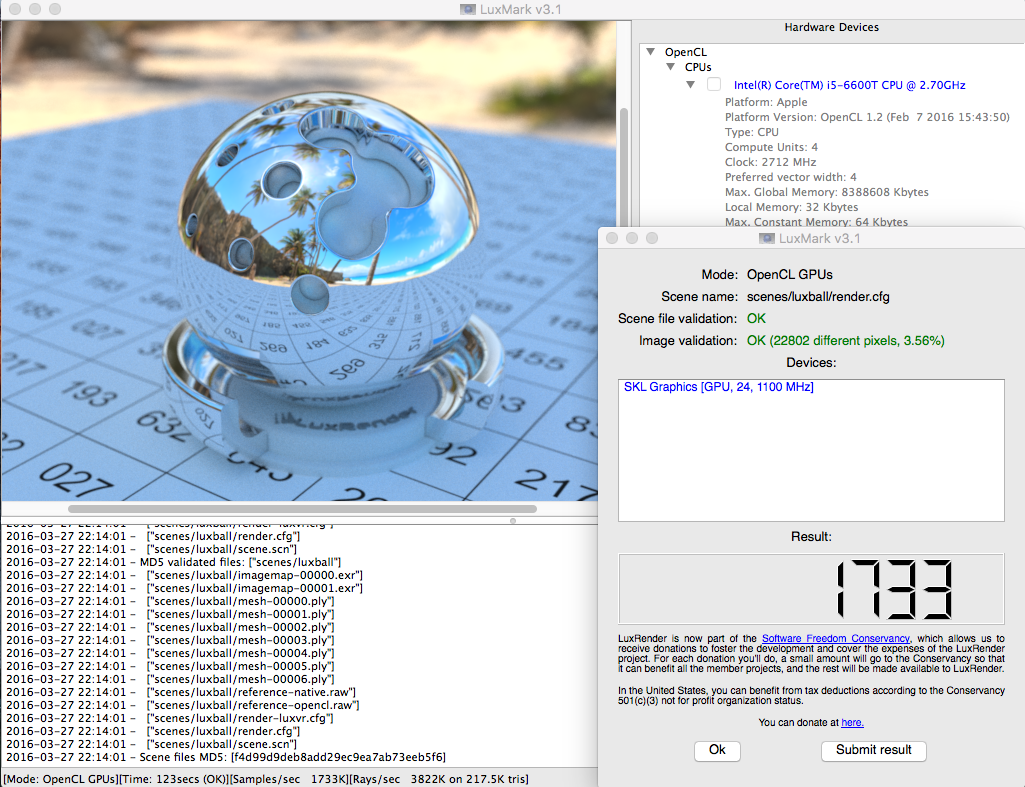
Task: Collapse the CPUs tree node
Action: [x=671, y=67]
